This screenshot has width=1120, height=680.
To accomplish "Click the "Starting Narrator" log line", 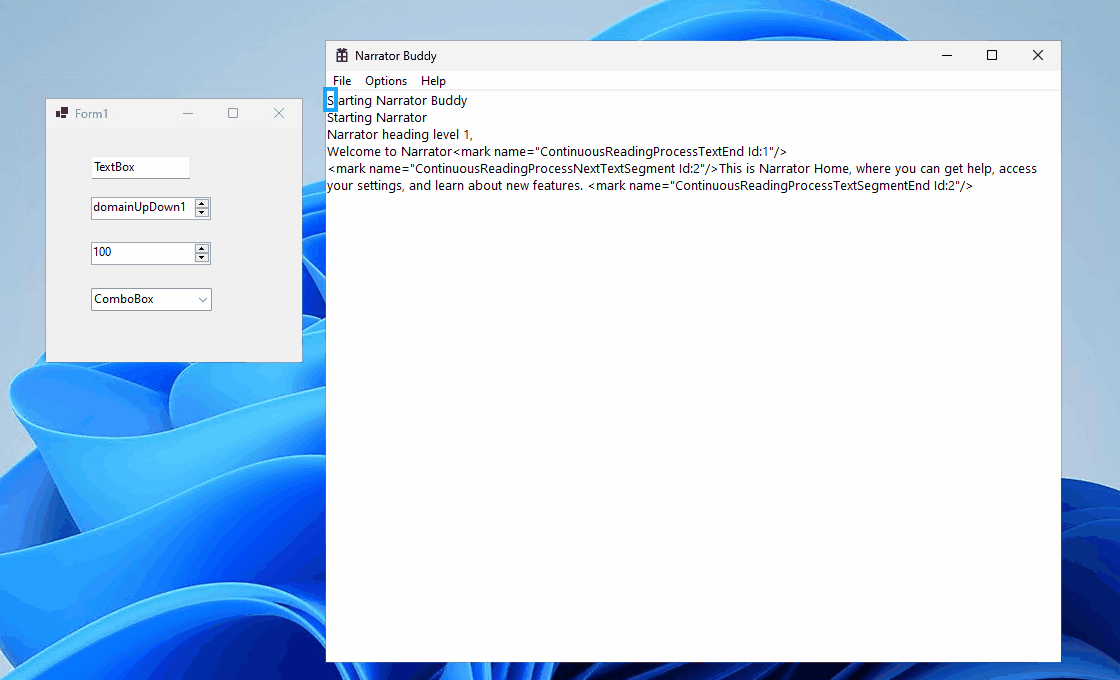I will tap(376, 118).
